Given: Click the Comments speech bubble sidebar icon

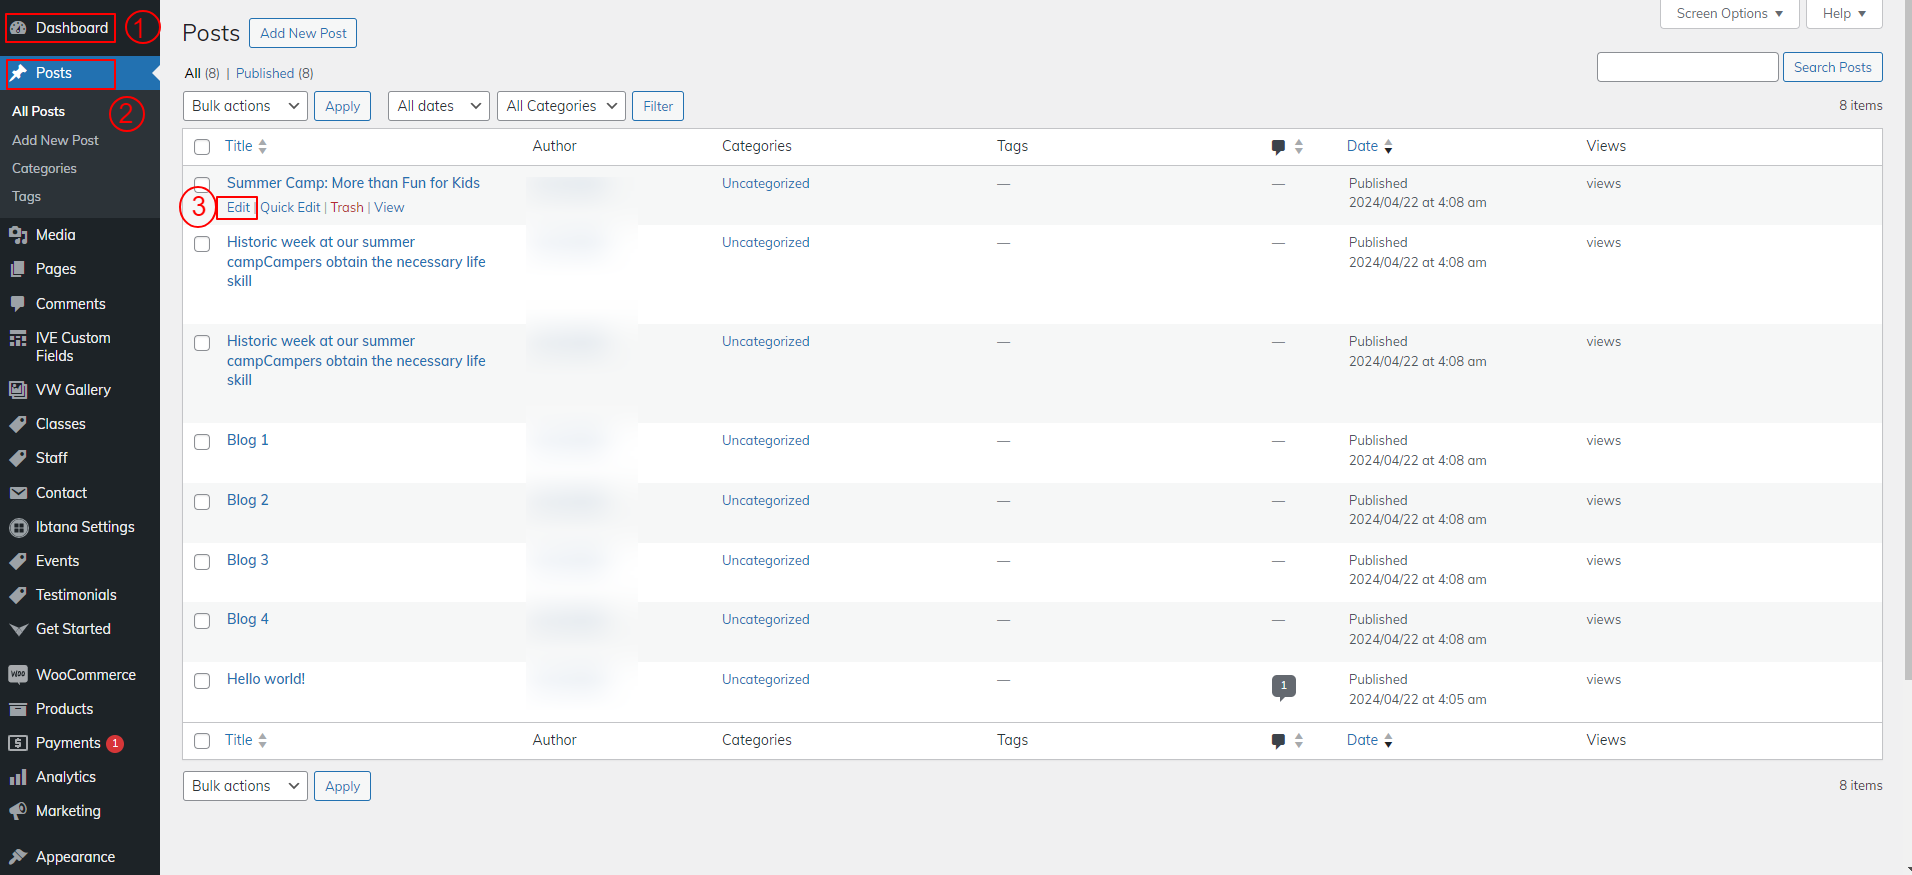Looking at the screenshot, I should click(18, 304).
